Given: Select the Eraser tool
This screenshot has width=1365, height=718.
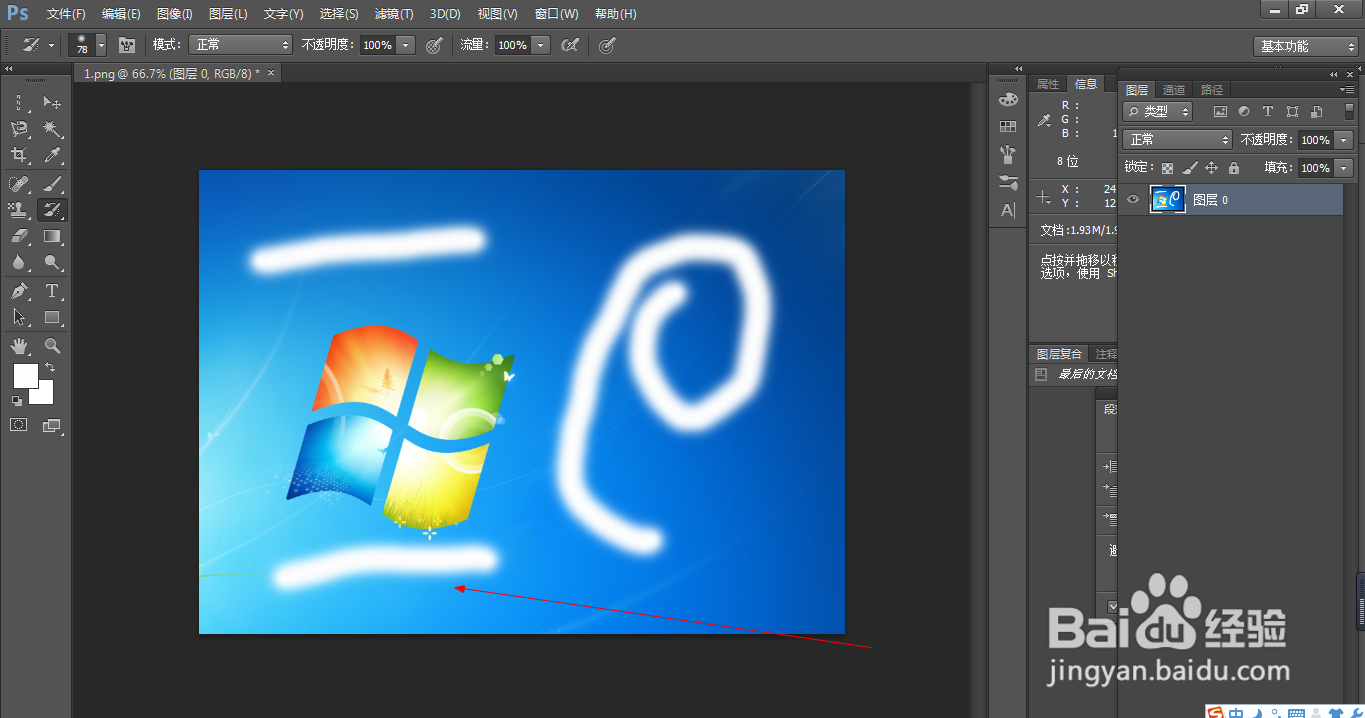Looking at the screenshot, I should pos(19,236).
